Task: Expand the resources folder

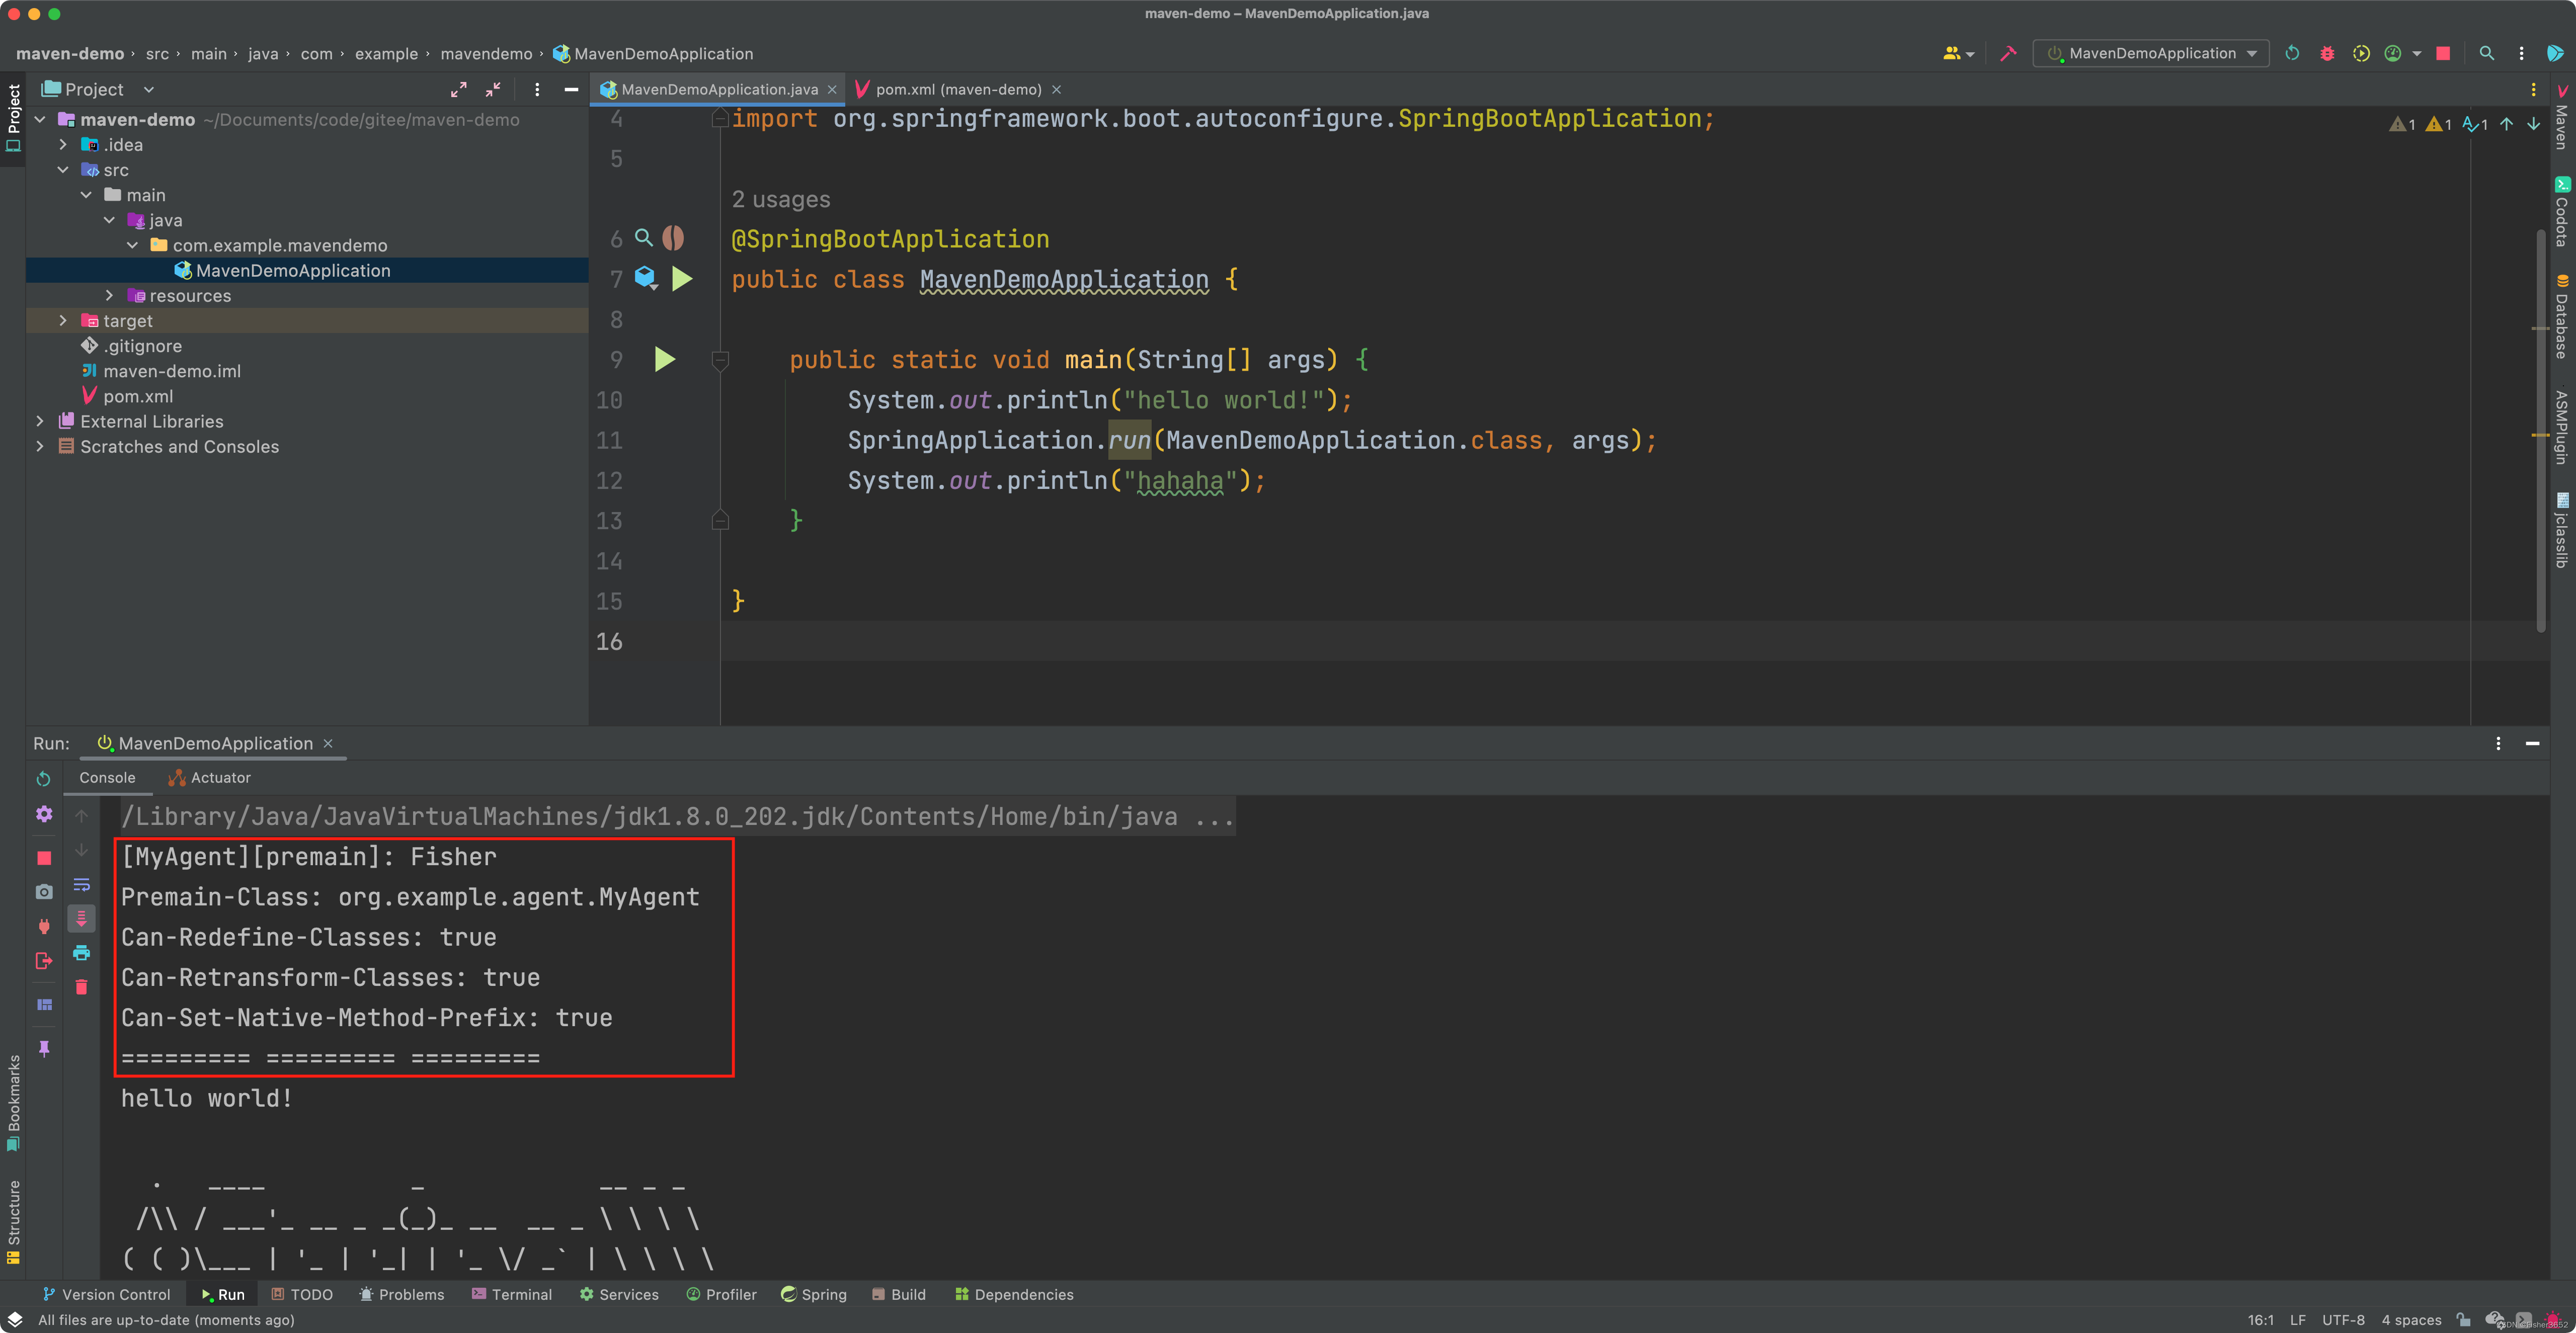Action: [x=109, y=296]
